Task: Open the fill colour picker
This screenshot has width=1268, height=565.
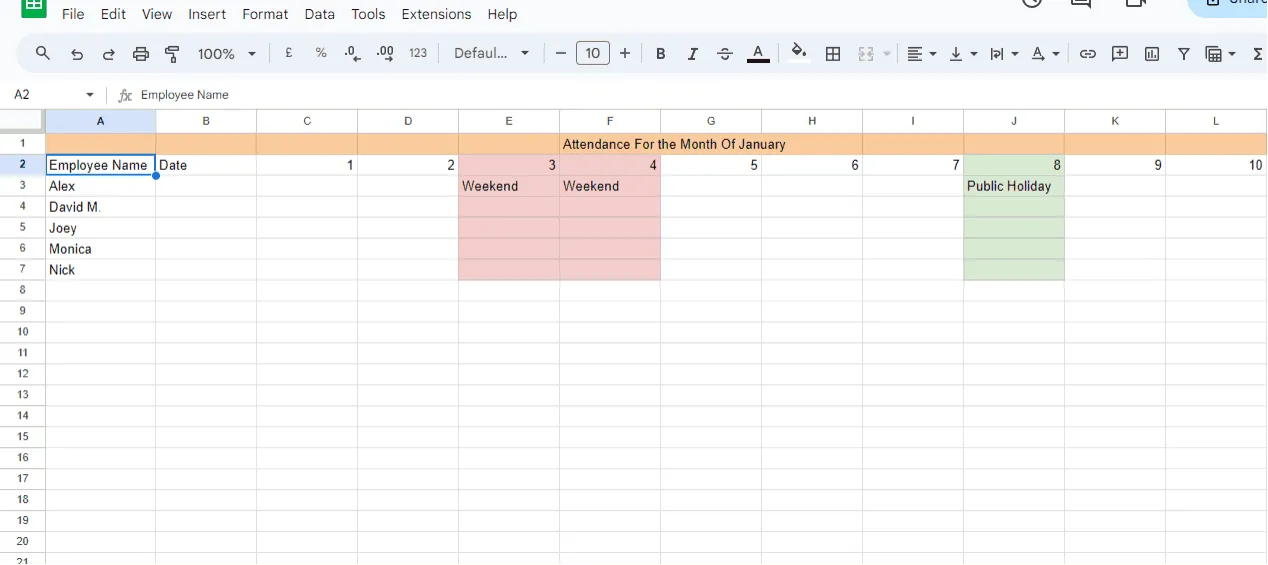Action: coord(798,54)
